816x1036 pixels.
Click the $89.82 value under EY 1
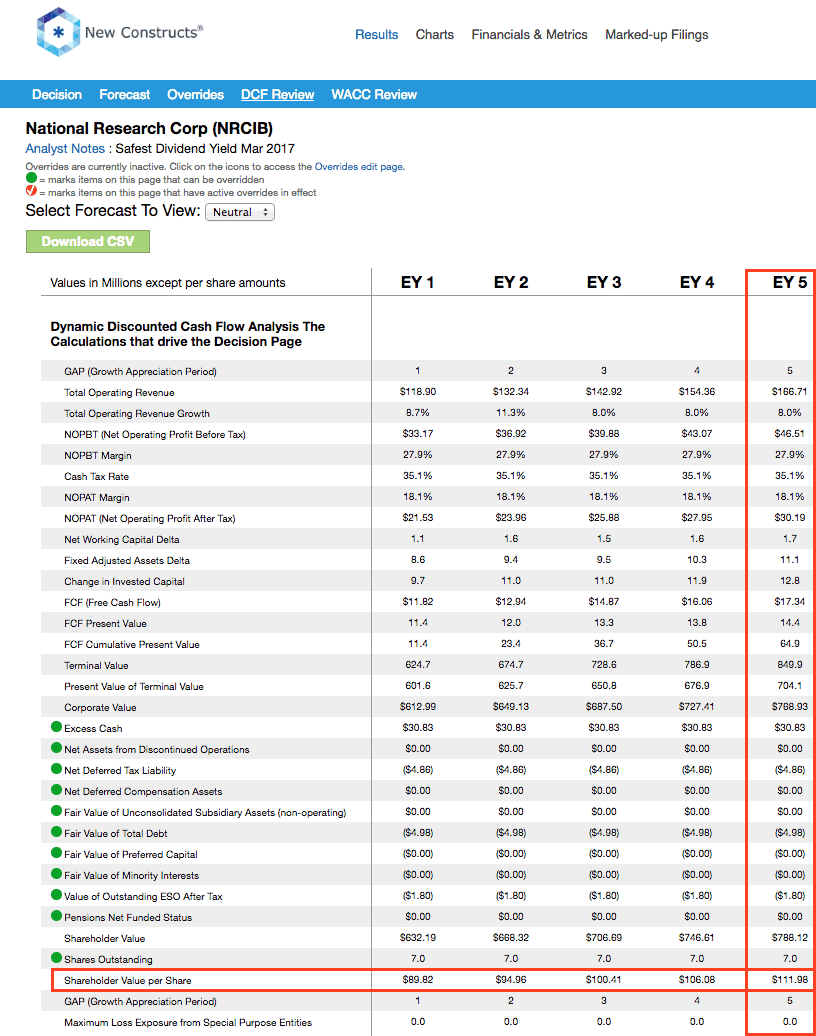(x=418, y=979)
